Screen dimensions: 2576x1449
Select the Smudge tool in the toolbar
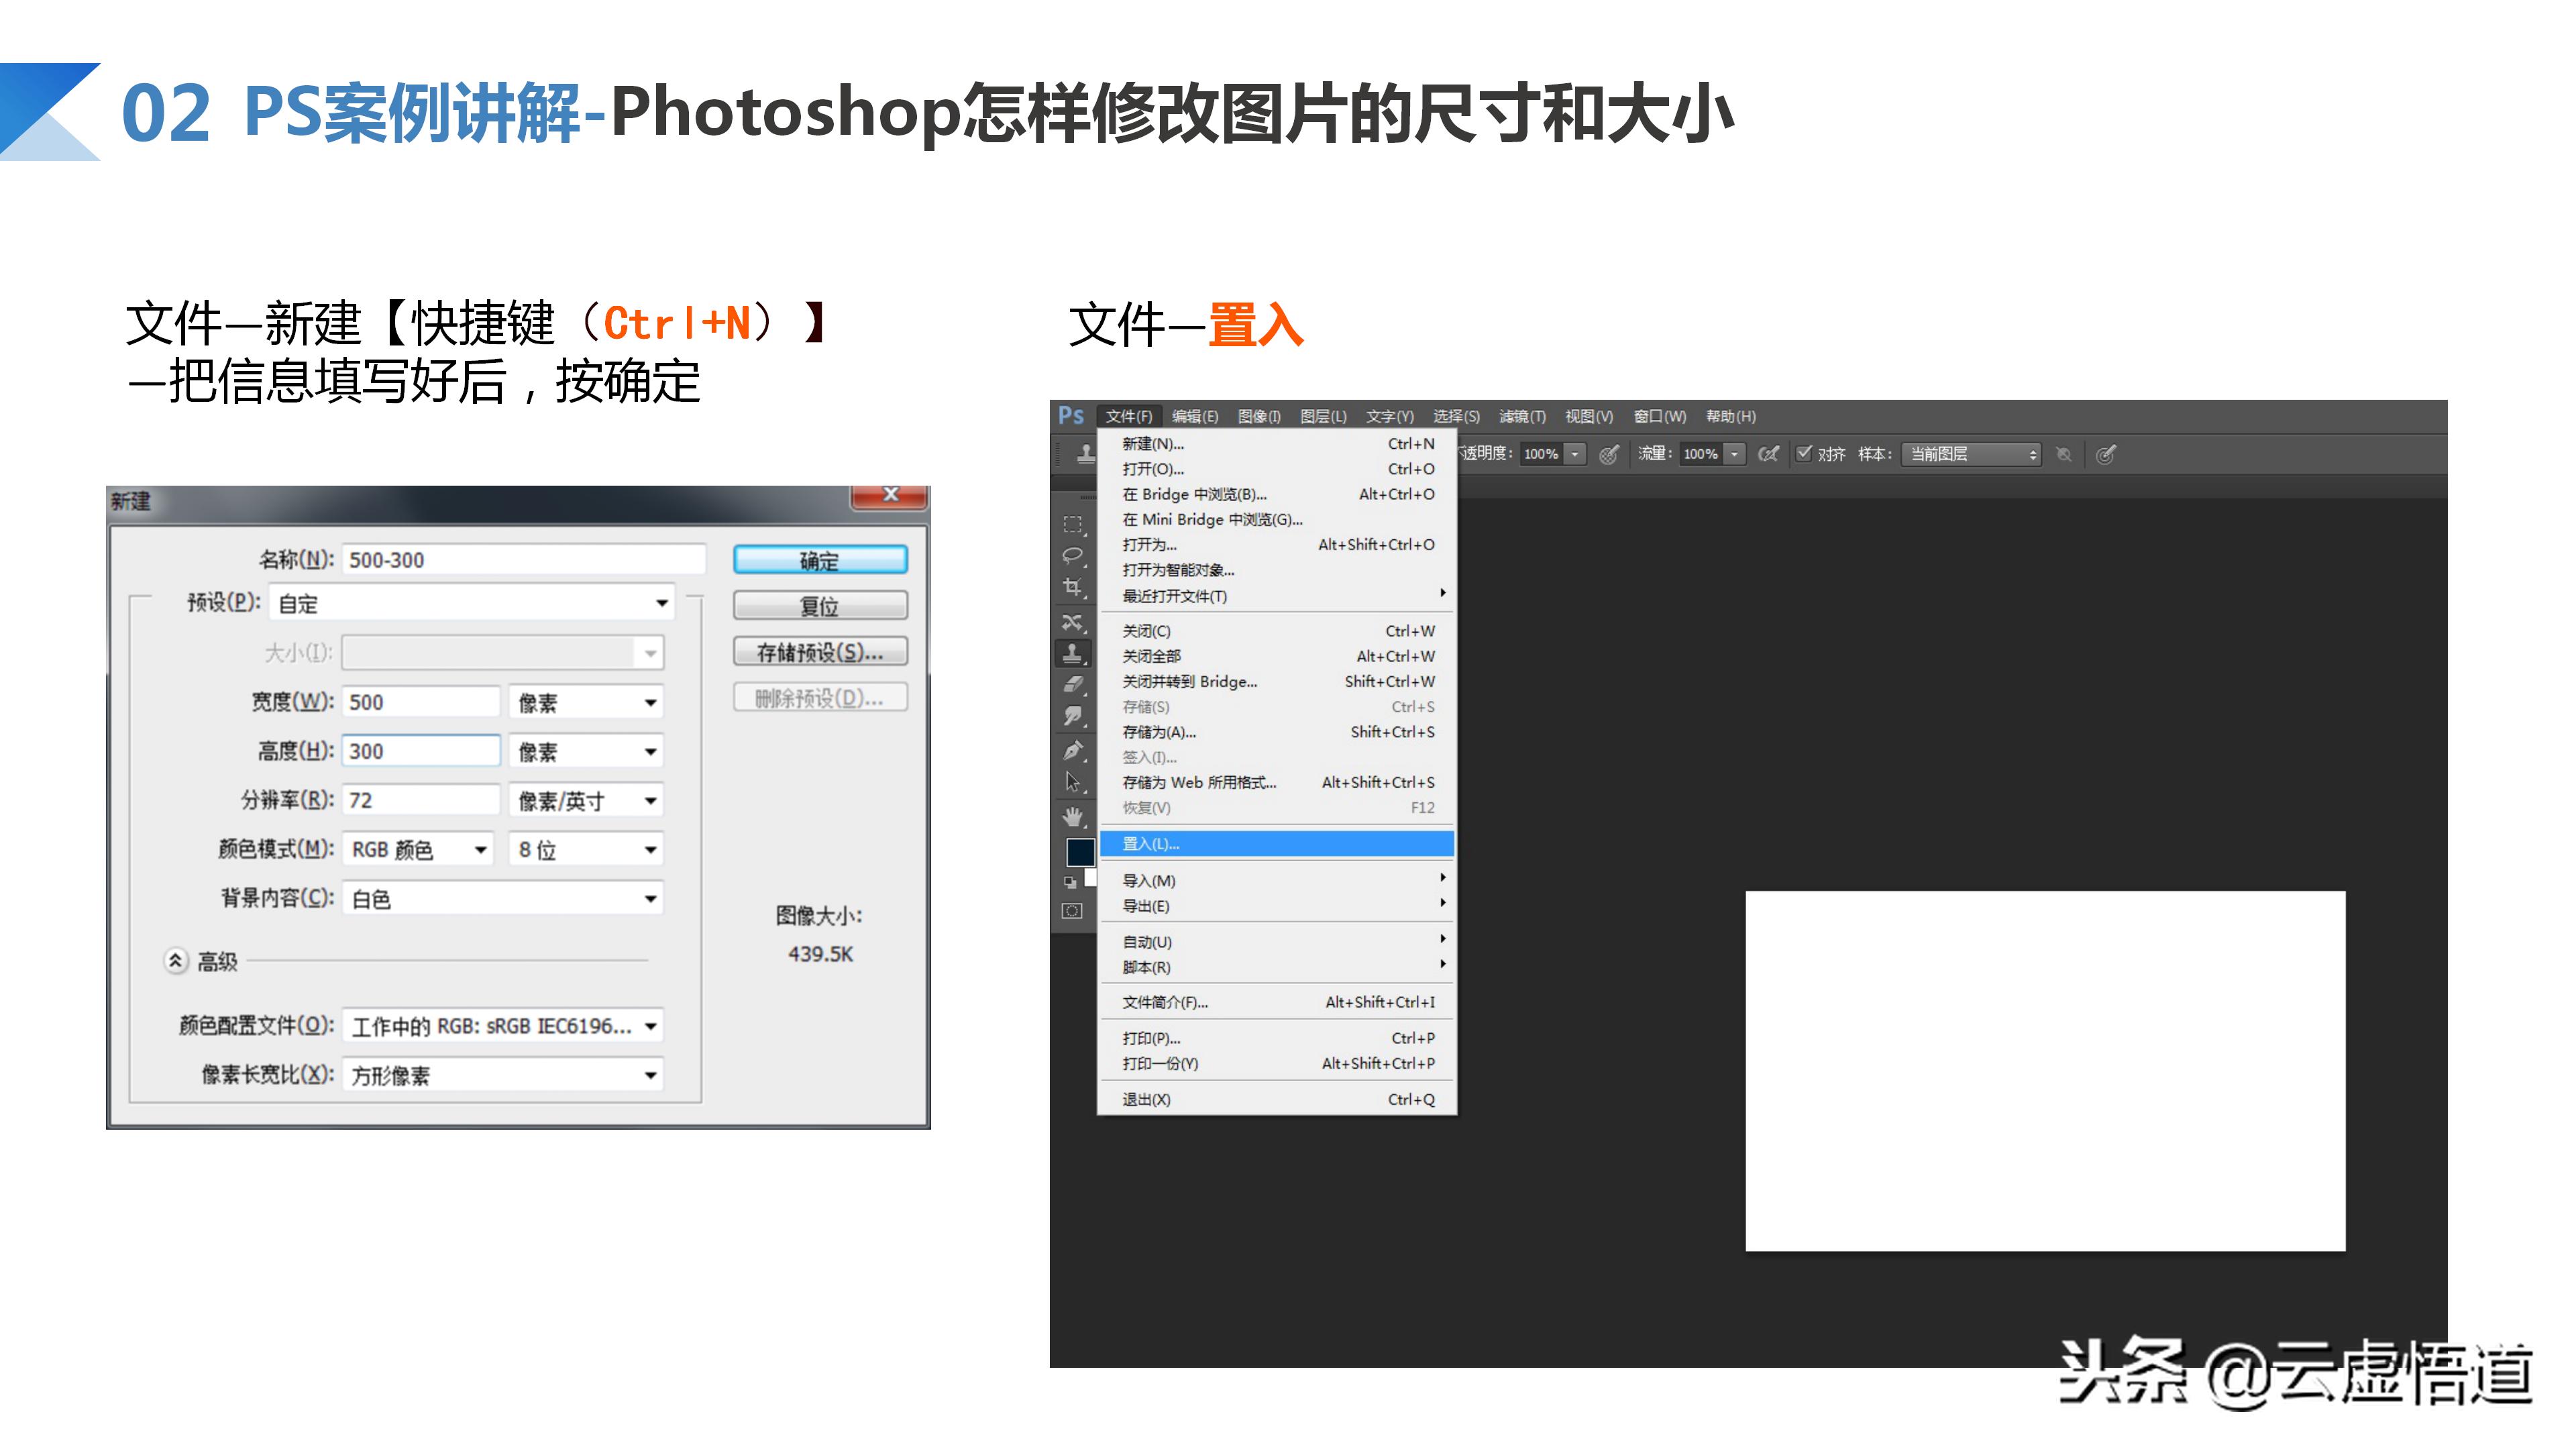[x=1073, y=716]
